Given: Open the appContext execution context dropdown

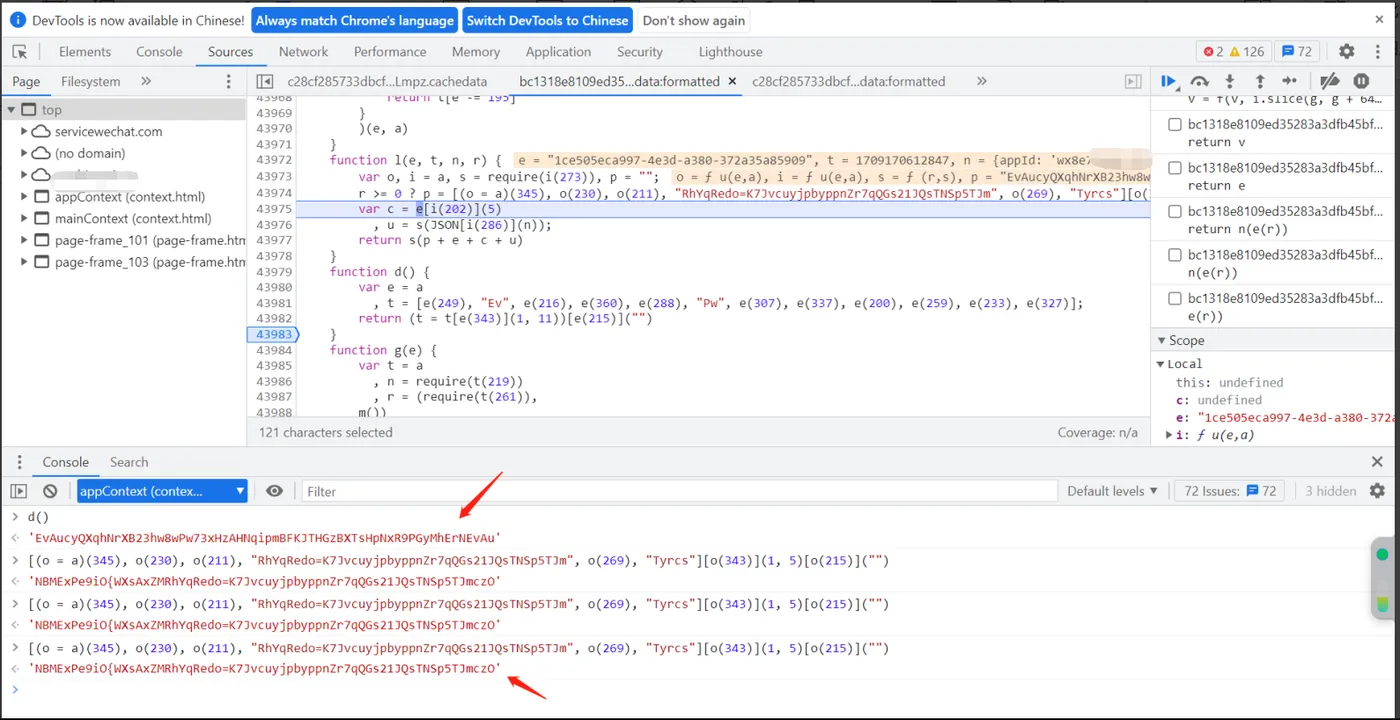Looking at the screenshot, I should (162, 491).
